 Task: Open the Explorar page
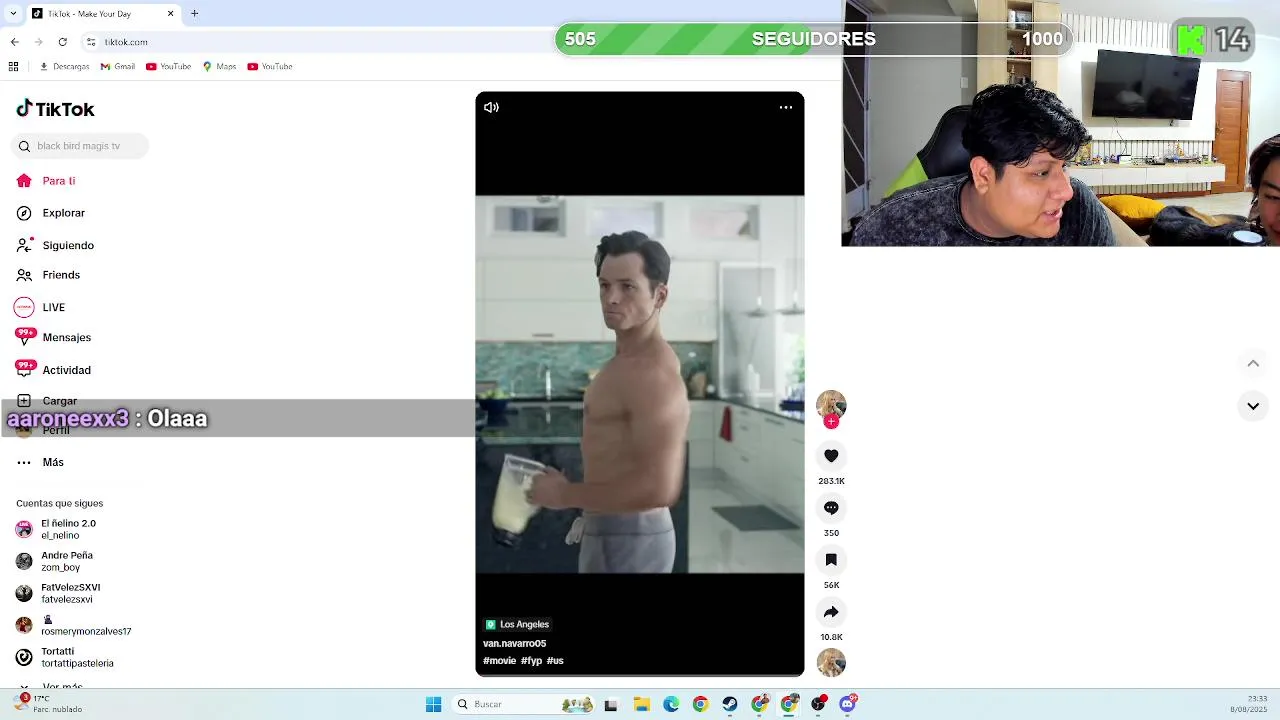(x=50, y=213)
